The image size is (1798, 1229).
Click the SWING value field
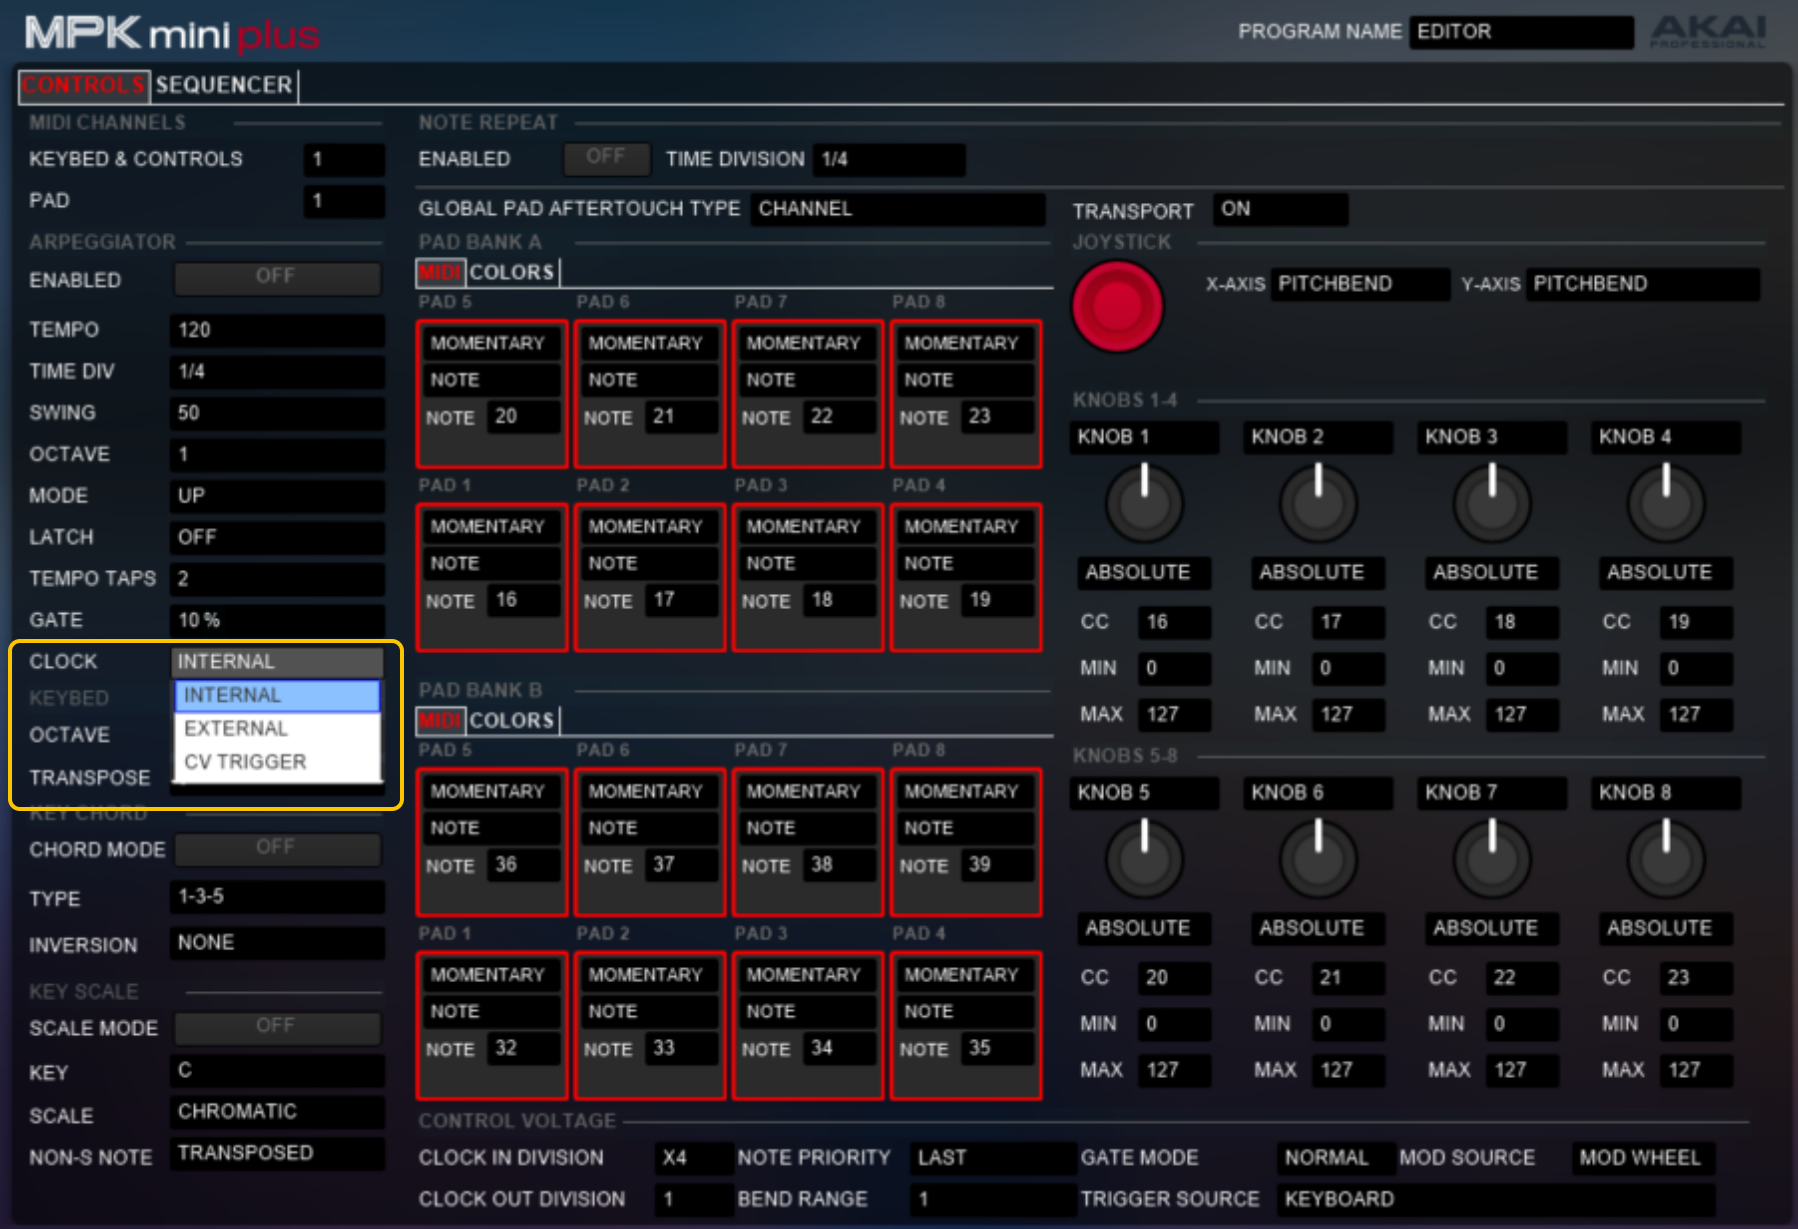pos(277,413)
